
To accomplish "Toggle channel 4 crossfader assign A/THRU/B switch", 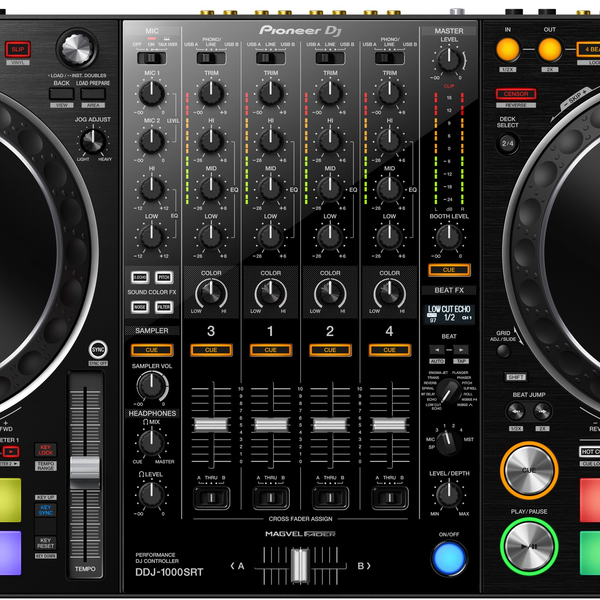I will coord(390,498).
